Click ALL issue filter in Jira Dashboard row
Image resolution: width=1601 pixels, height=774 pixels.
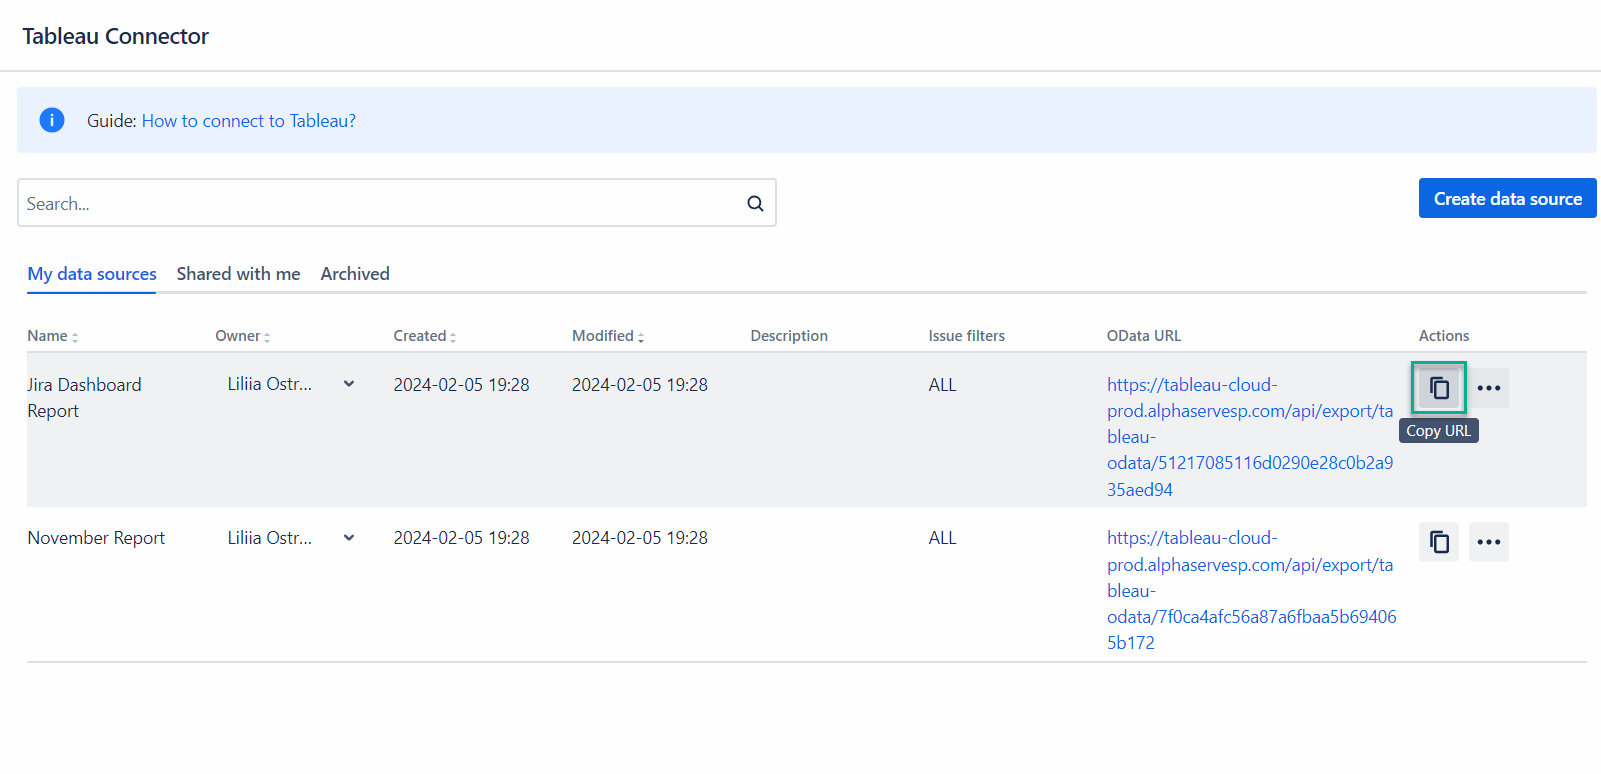click(942, 385)
